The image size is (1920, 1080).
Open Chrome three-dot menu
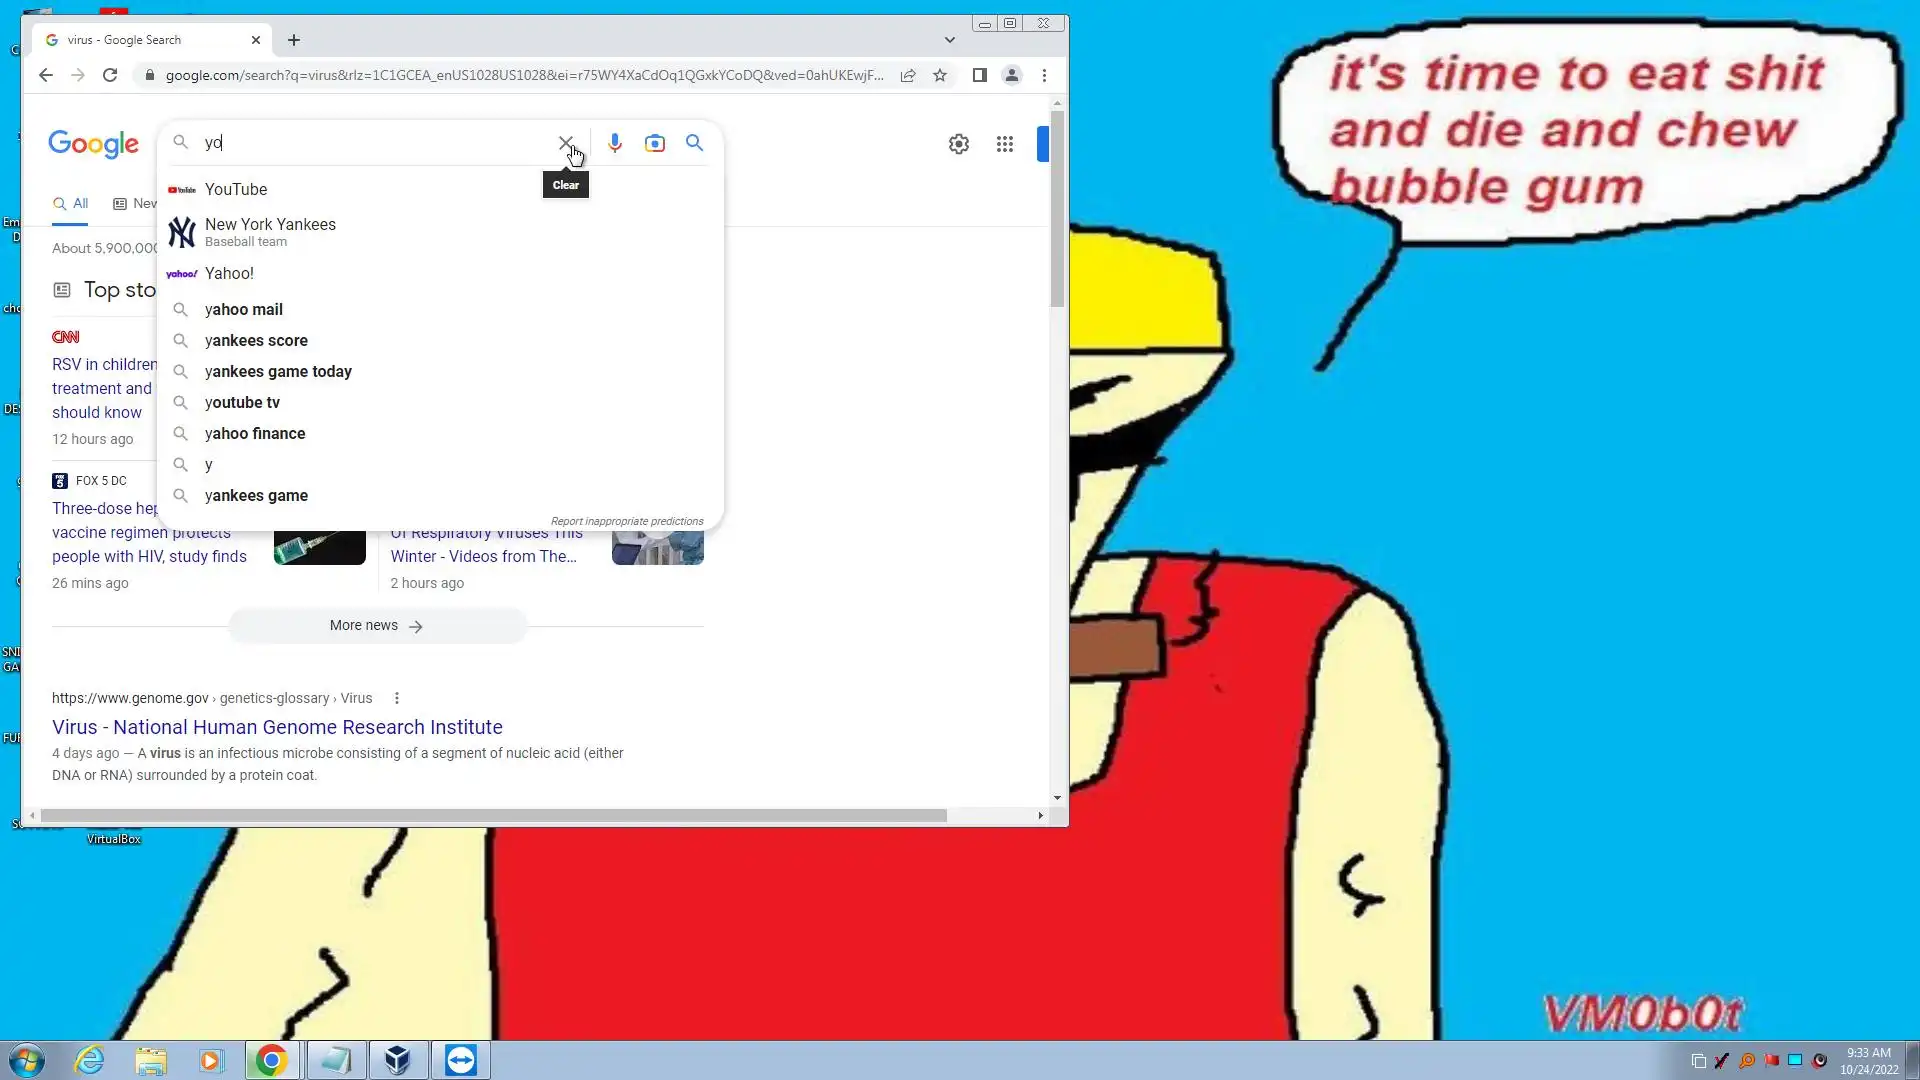point(1044,75)
